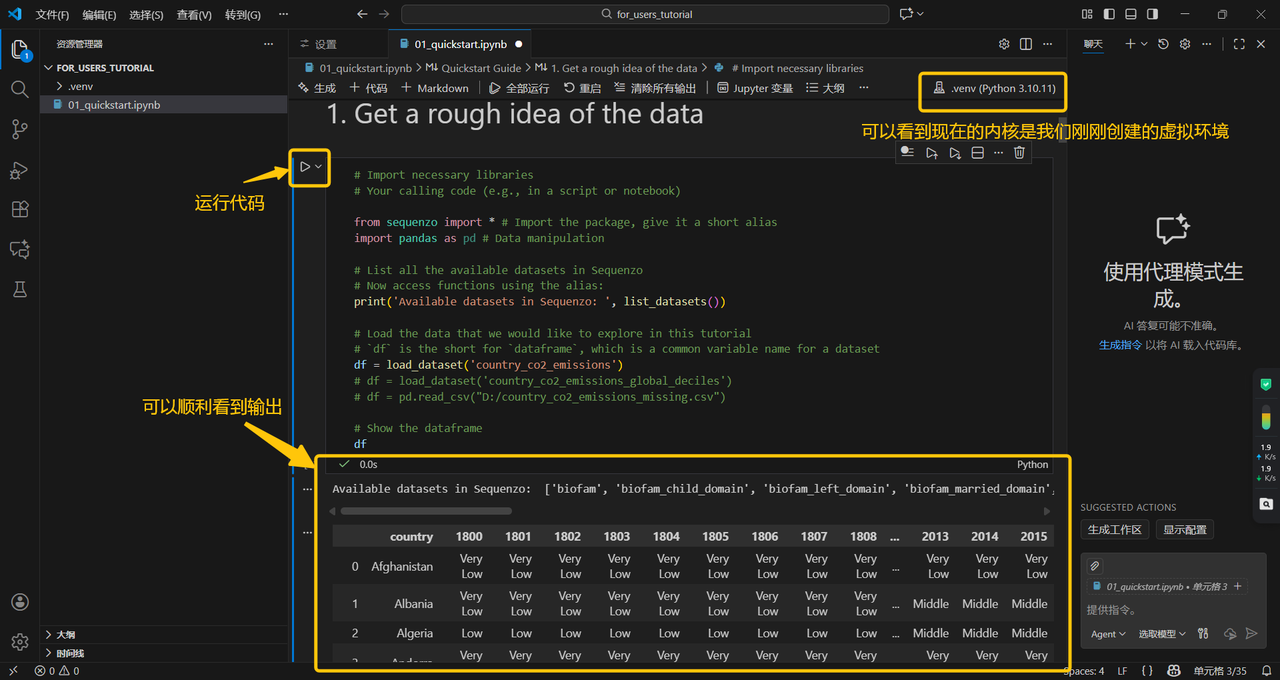The image size is (1280, 680).
Task: Delete the cell using the trash icon
Action: (x=1019, y=153)
